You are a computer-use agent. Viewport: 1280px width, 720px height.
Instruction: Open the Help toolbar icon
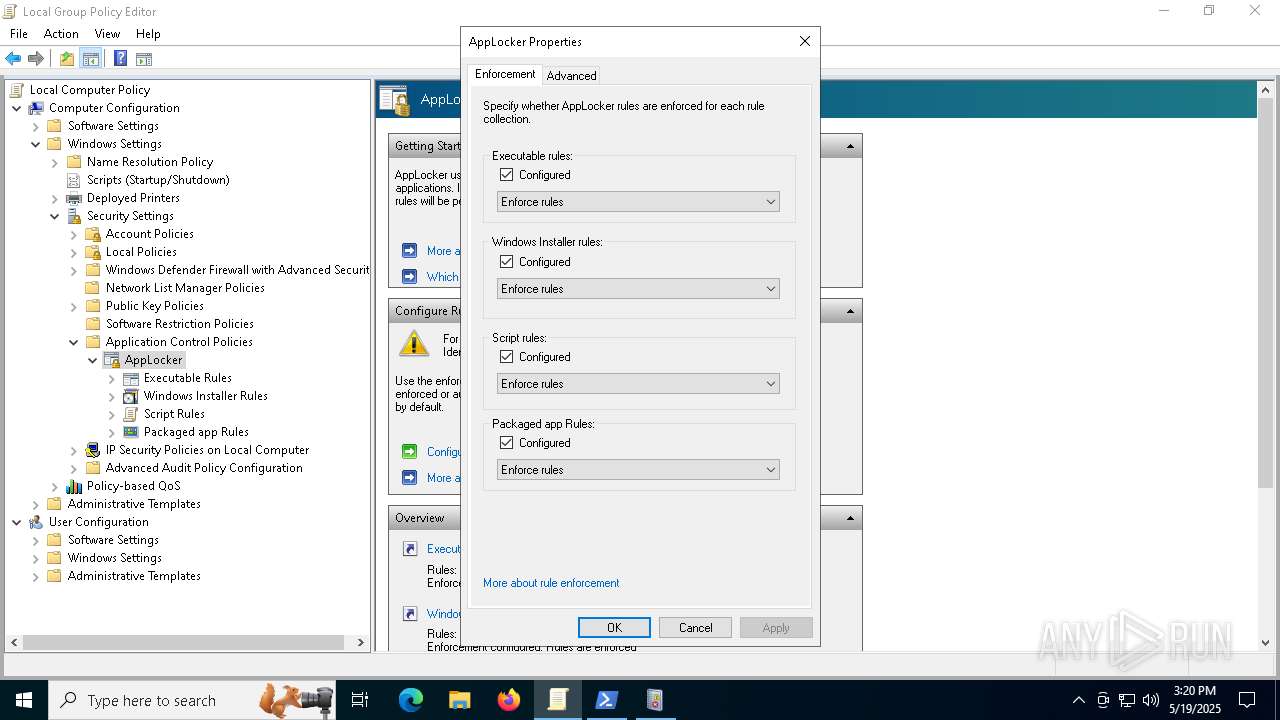(x=120, y=59)
